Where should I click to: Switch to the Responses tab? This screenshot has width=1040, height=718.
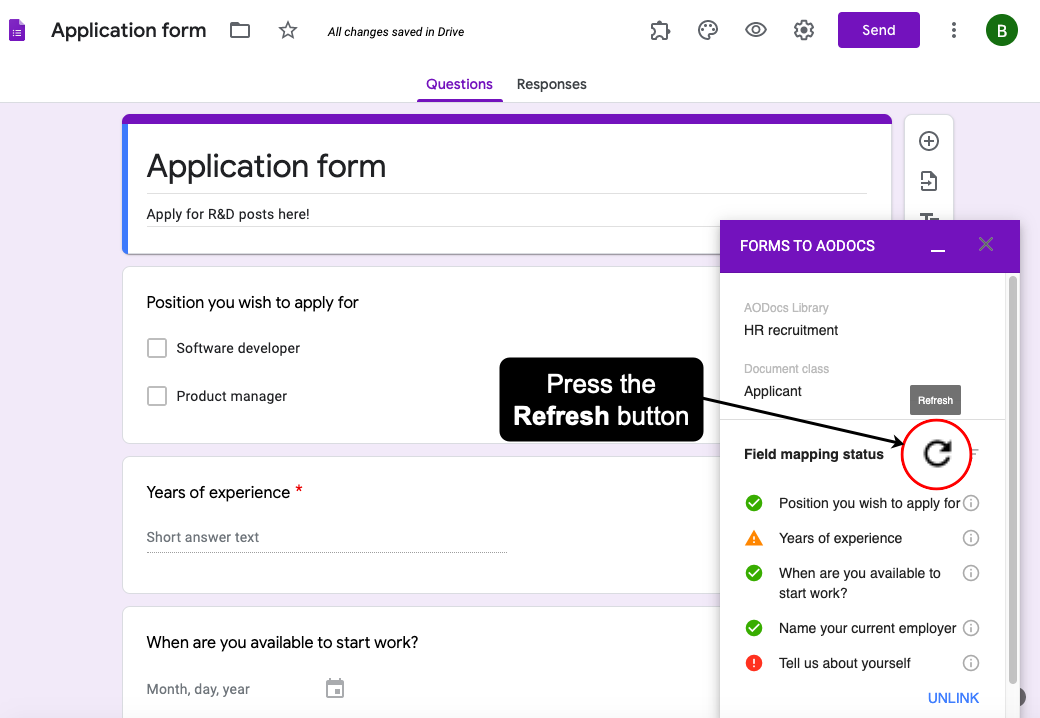coord(551,84)
